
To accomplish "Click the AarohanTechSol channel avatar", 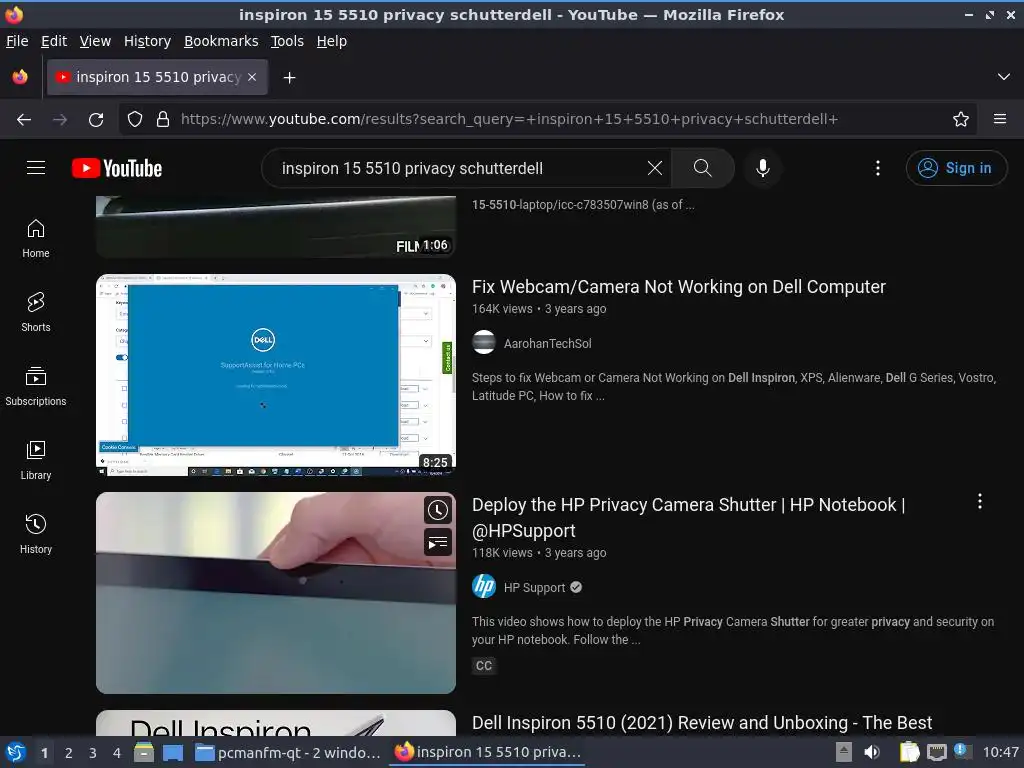I will pyautogui.click(x=484, y=342).
